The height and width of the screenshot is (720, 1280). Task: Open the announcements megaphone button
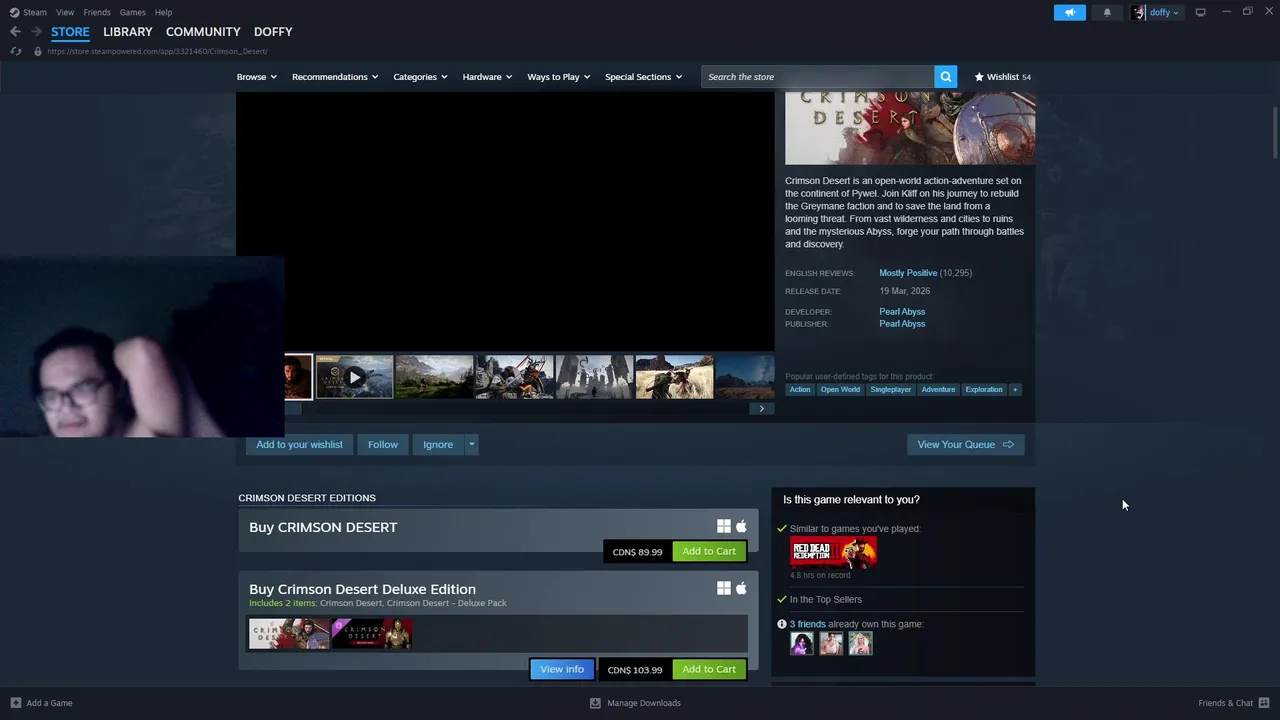[x=1069, y=12]
